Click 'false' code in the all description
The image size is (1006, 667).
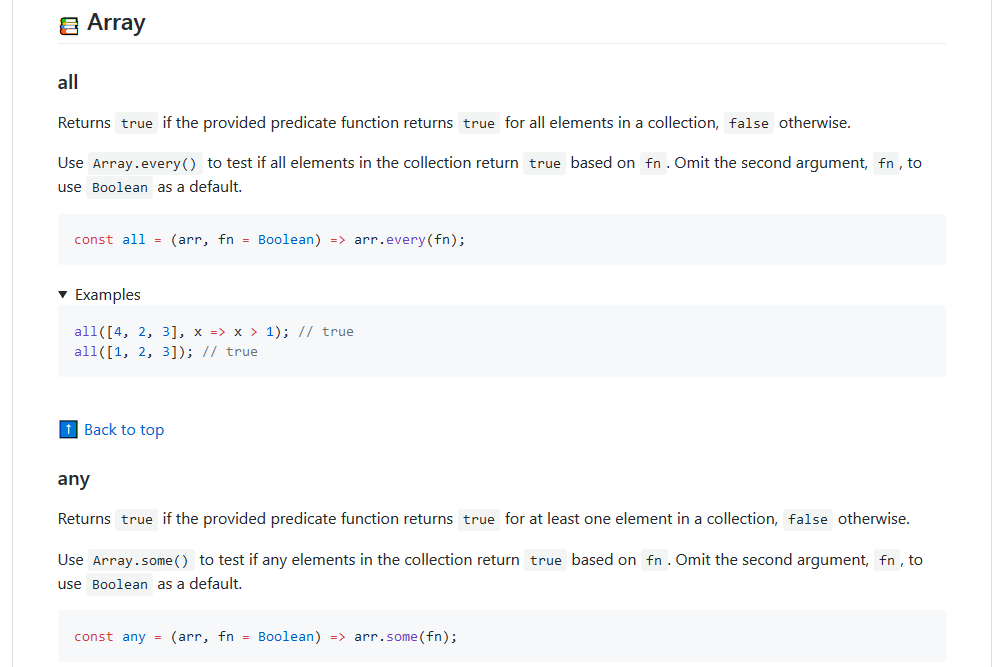click(x=749, y=124)
